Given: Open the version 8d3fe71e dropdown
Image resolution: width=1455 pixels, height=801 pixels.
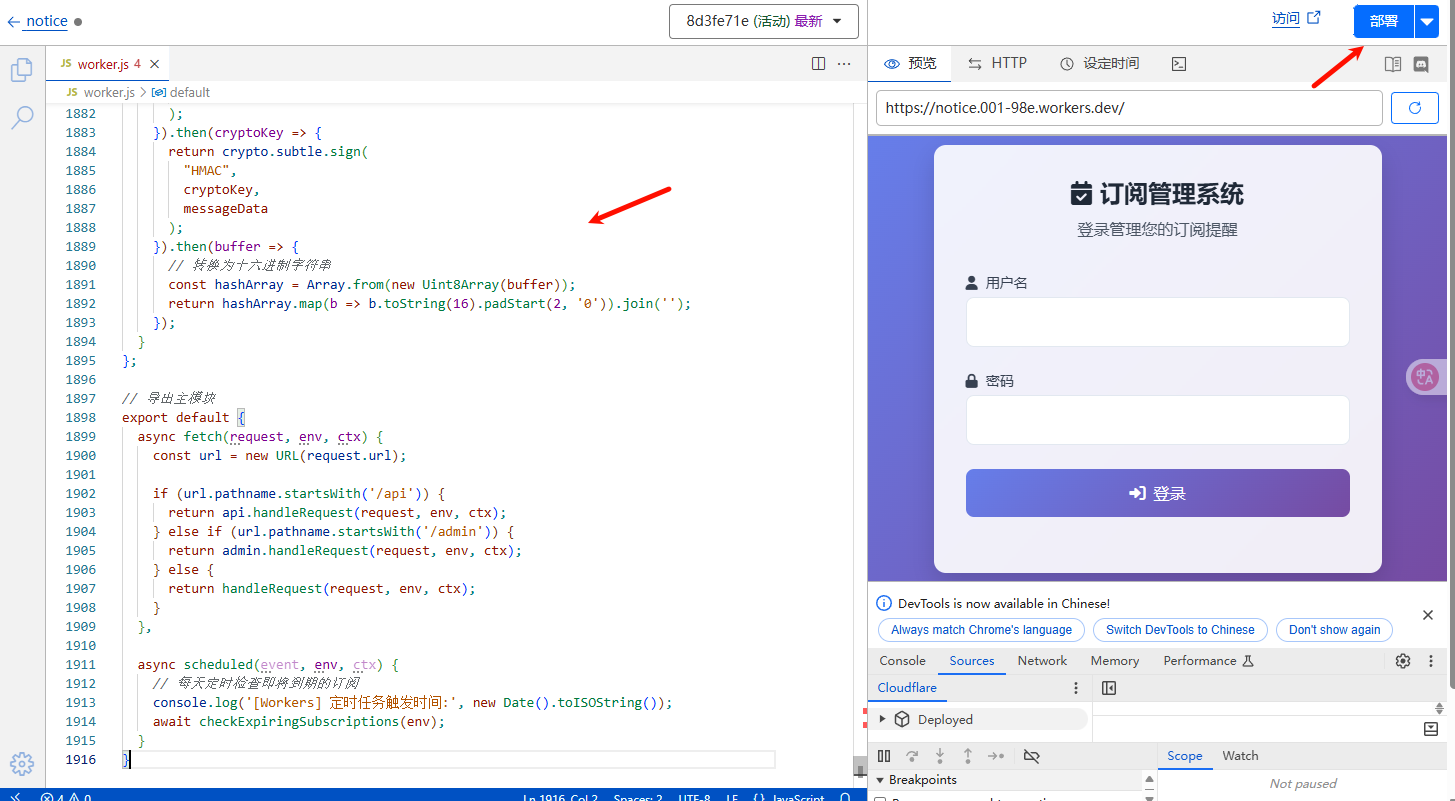Looking at the screenshot, I should [x=763, y=21].
